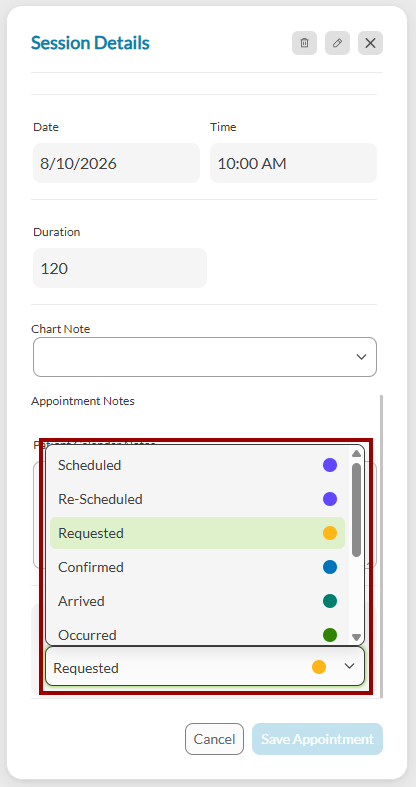Click the Save Appointment button

coord(317,739)
